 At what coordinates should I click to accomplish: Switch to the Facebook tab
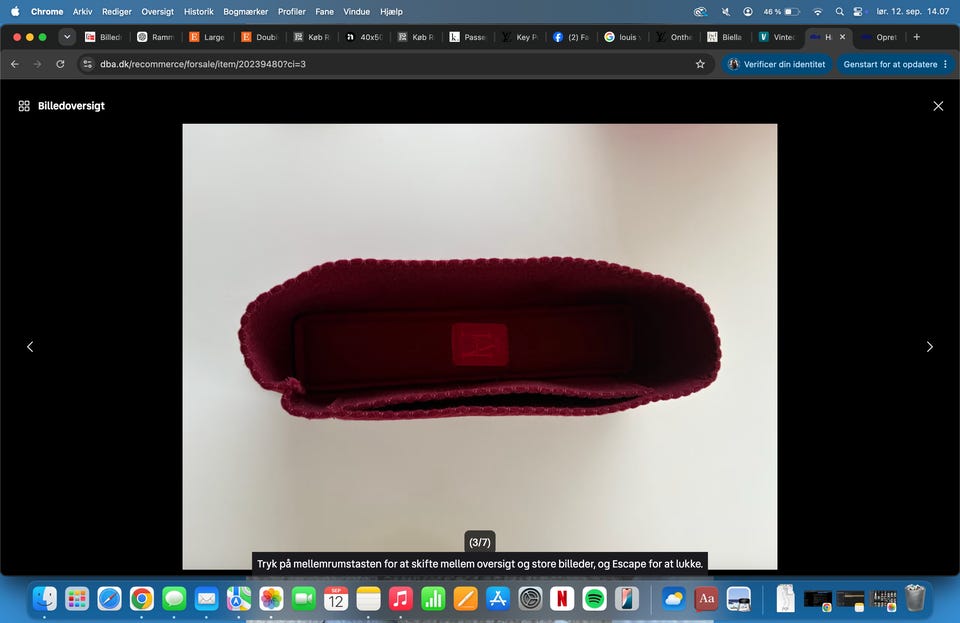pyautogui.click(x=572, y=37)
